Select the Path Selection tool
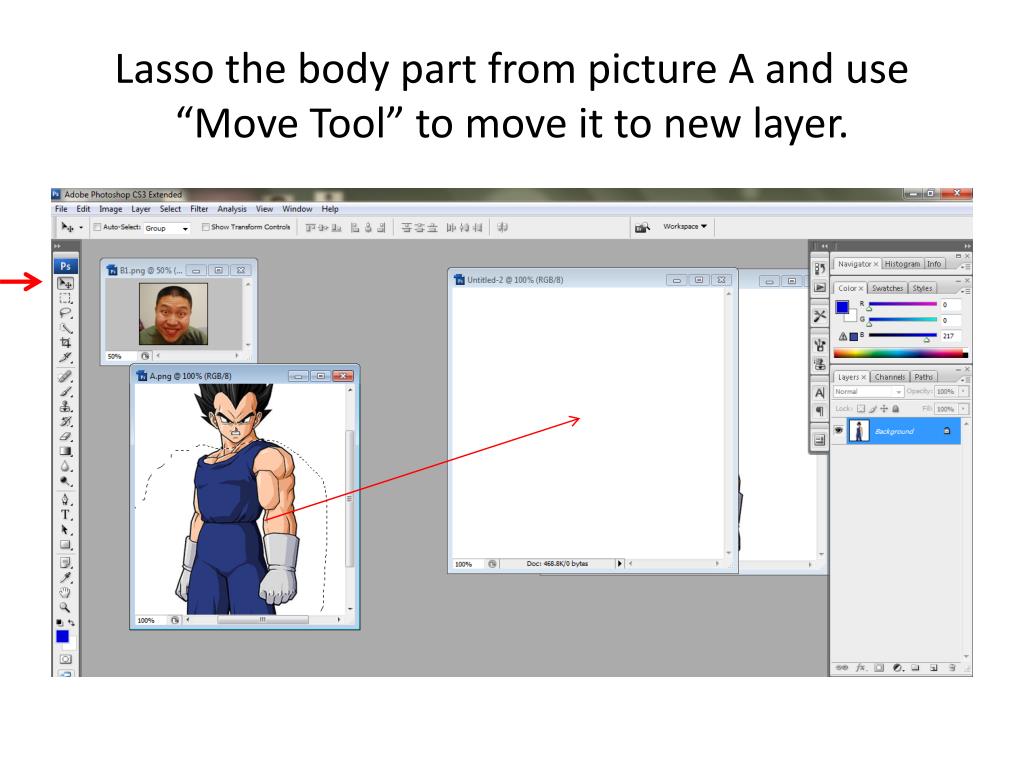This screenshot has height=768, width=1024. [x=65, y=530]
